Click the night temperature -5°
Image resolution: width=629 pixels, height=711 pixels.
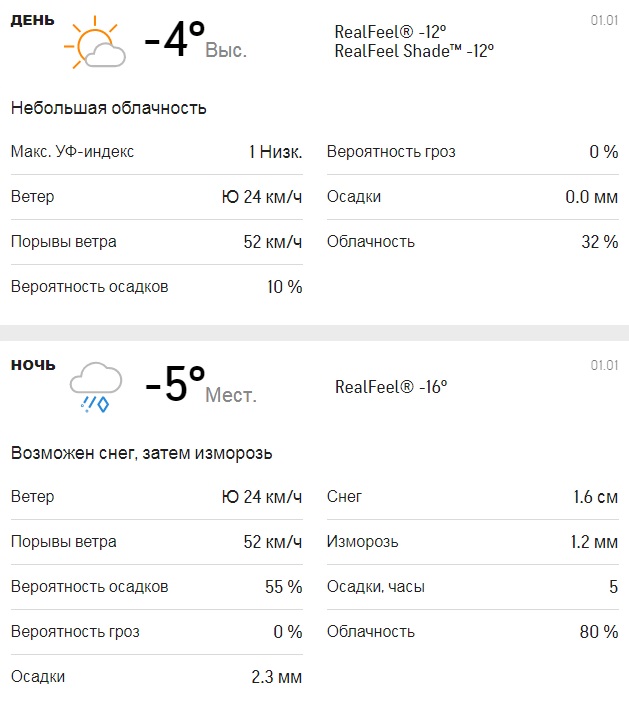point(175,386)
